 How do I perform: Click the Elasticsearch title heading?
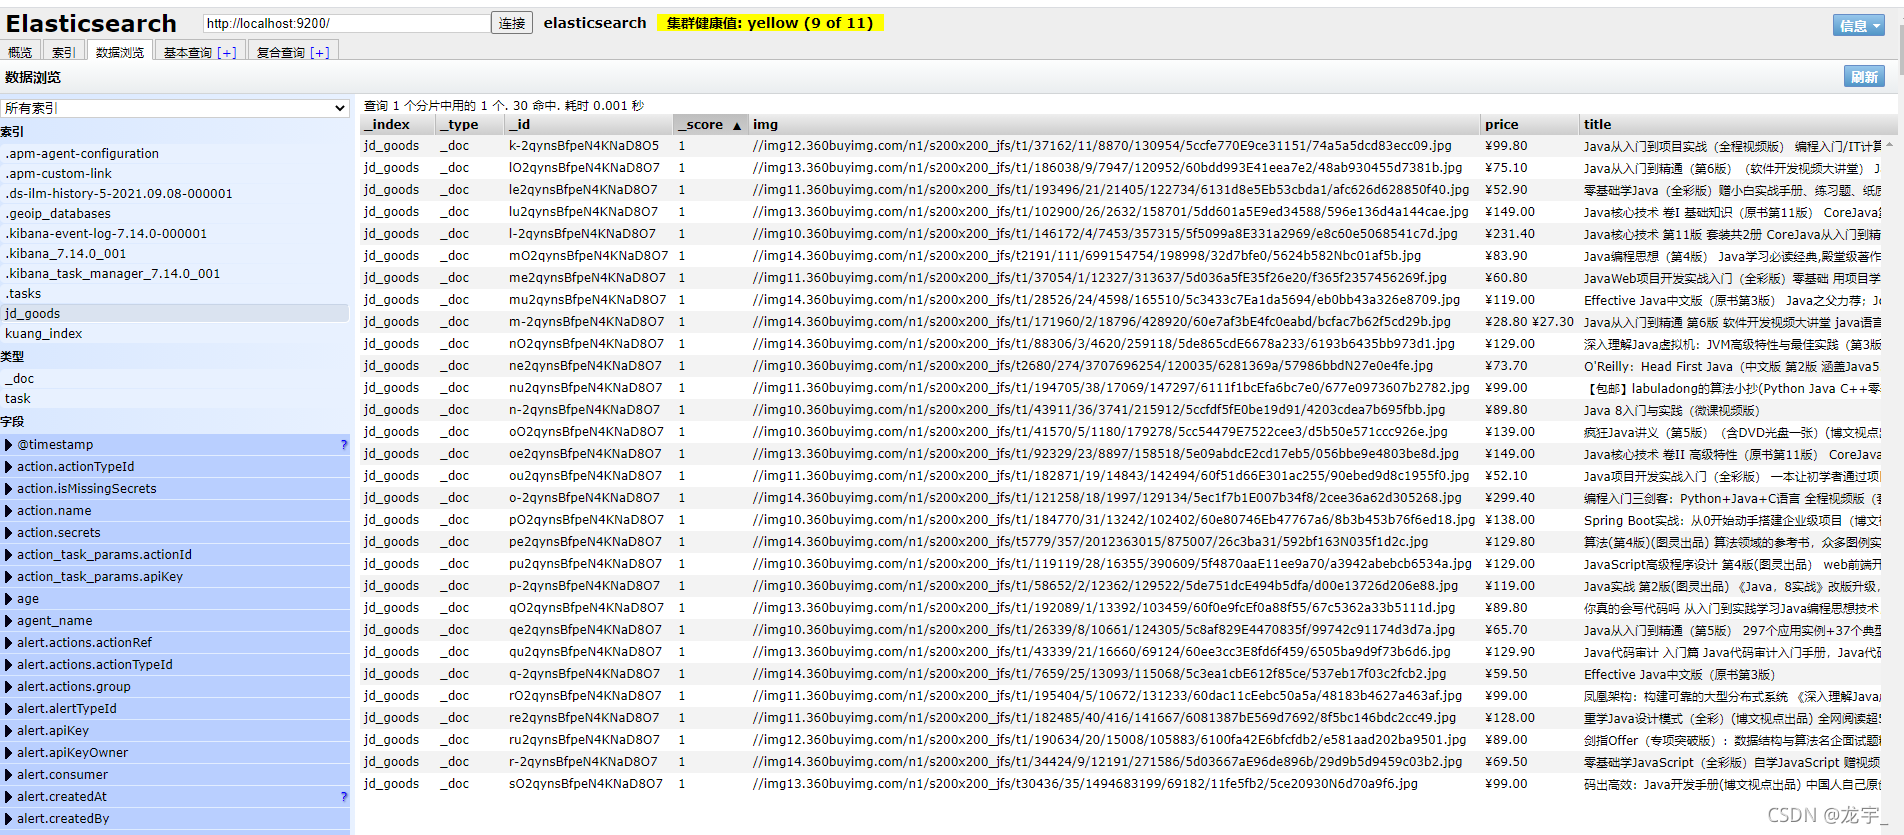(x=91, y=23)
